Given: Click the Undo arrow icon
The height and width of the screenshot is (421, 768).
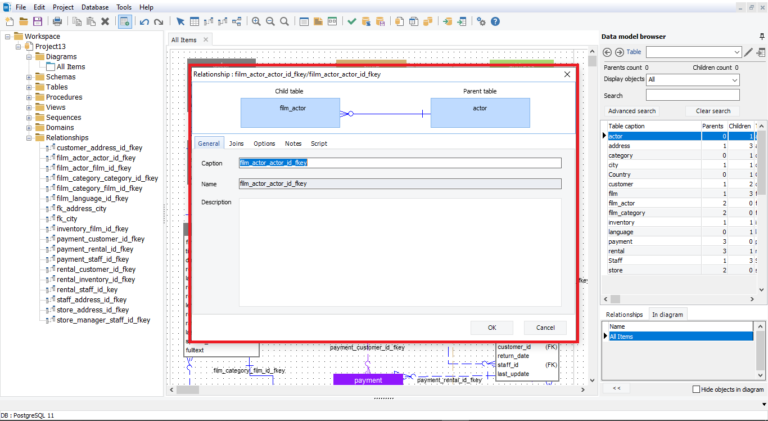Looking at the screenshot, I should click(145, 21).
